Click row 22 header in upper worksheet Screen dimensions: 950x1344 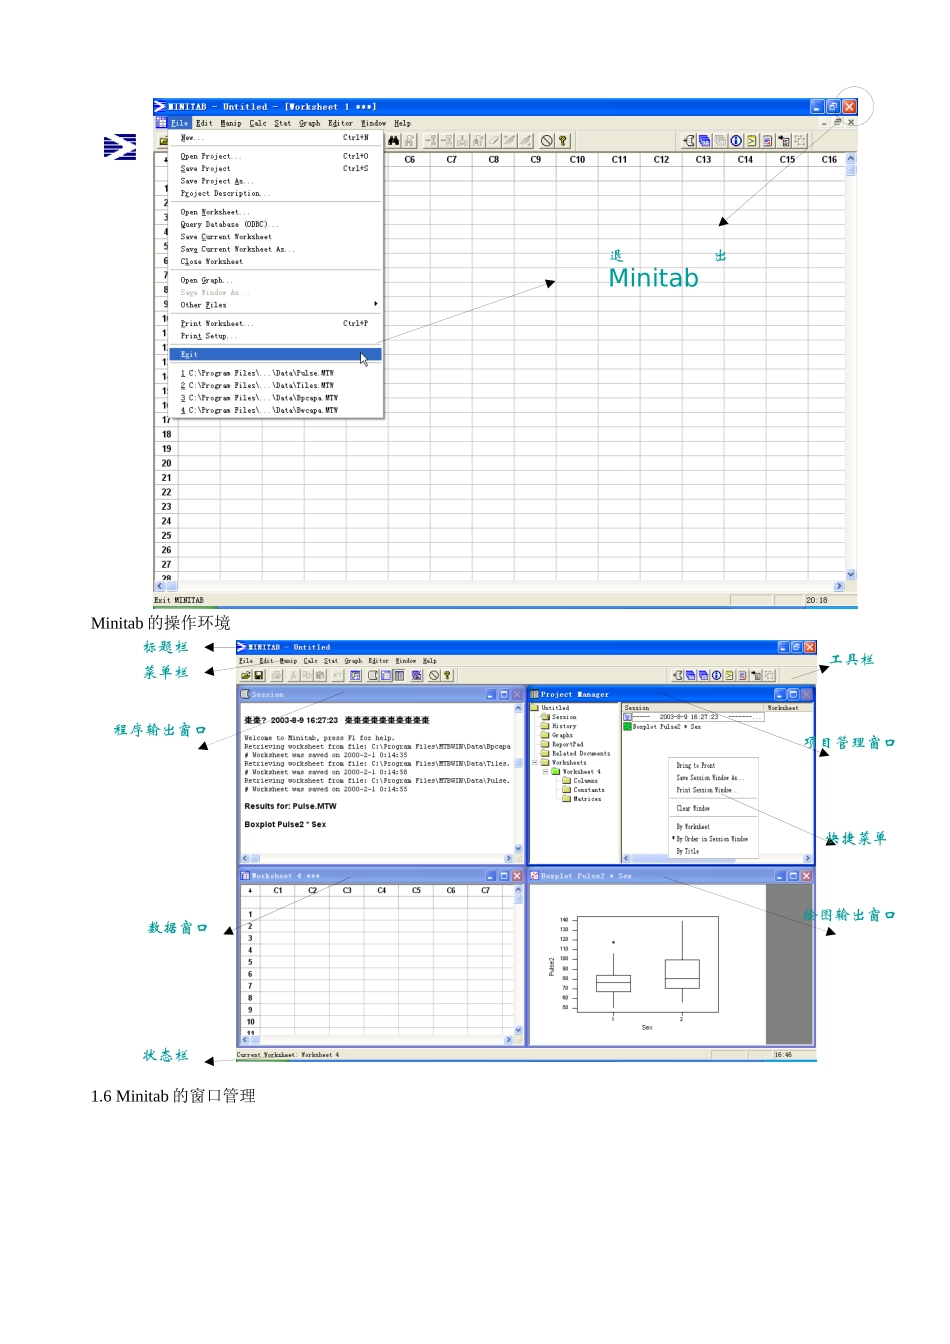coord(166,492)
